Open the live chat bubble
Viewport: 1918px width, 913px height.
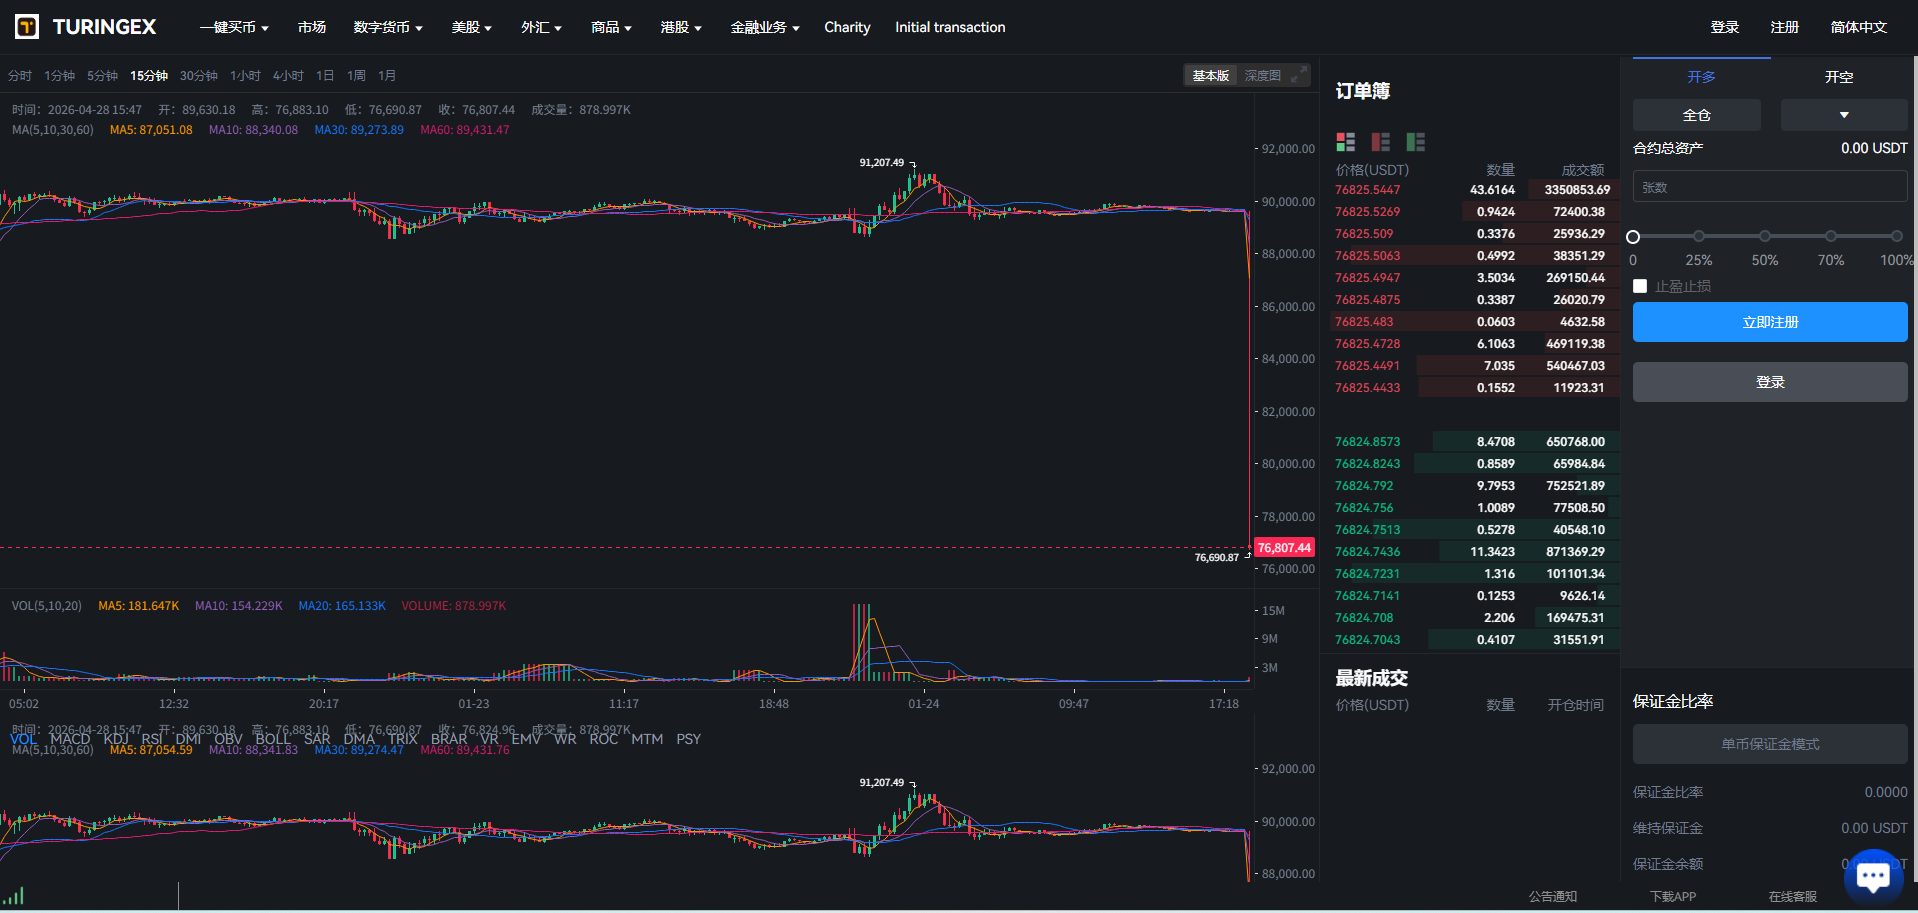pos(1872,876)
